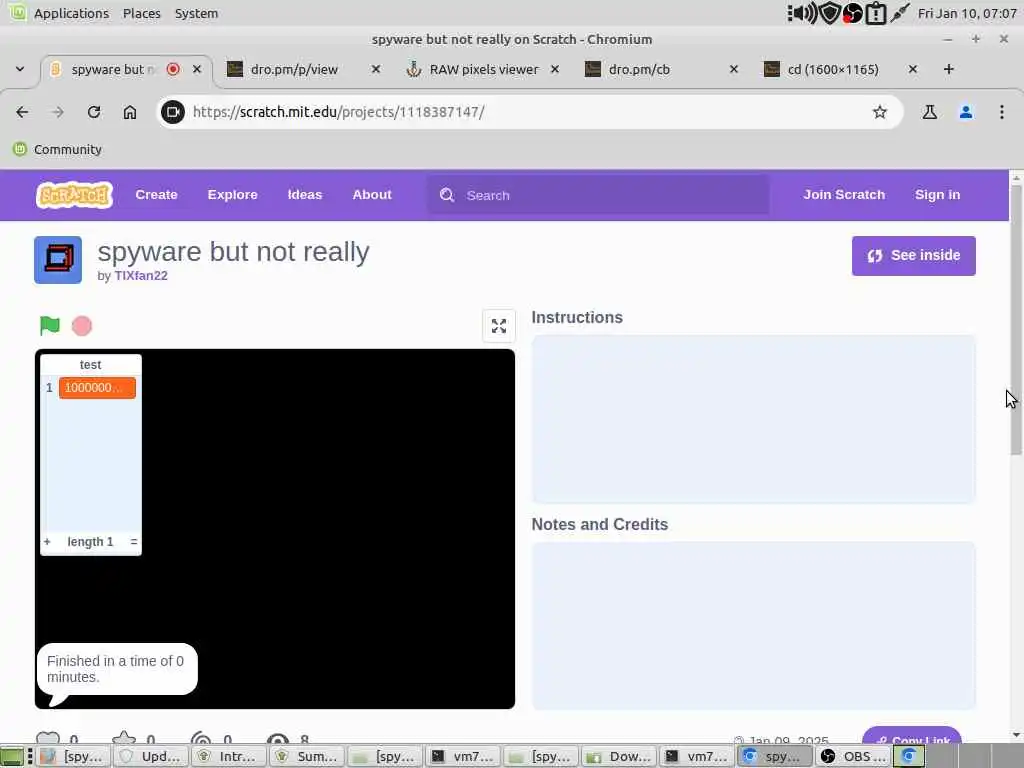Click the Instructions text box
The width and height of the screenshot is (1024, 768).
point(754,419)
